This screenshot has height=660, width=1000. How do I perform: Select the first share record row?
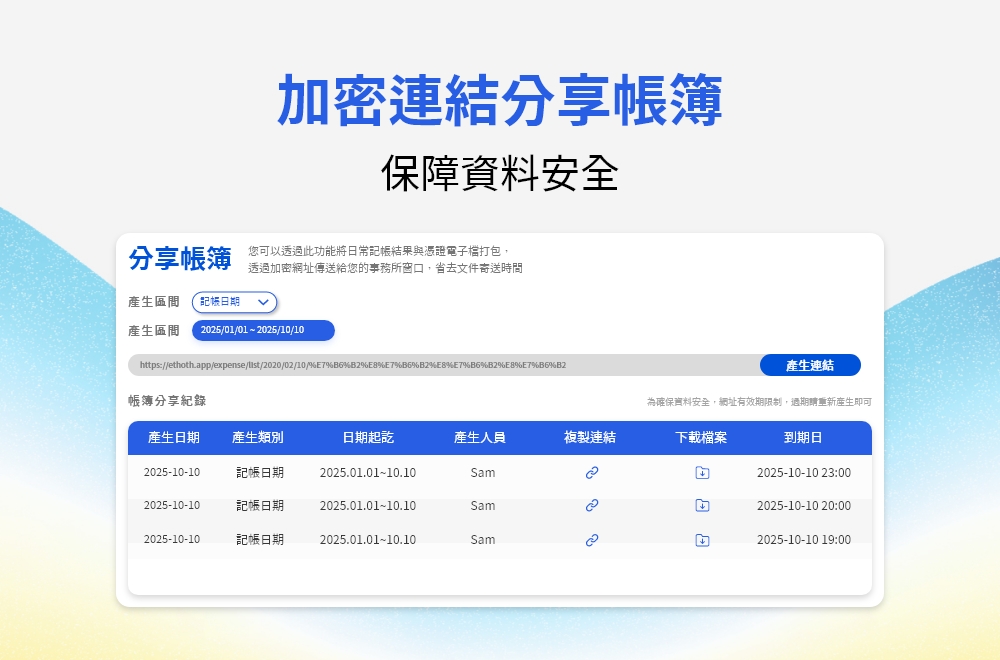tap(400, 472)
